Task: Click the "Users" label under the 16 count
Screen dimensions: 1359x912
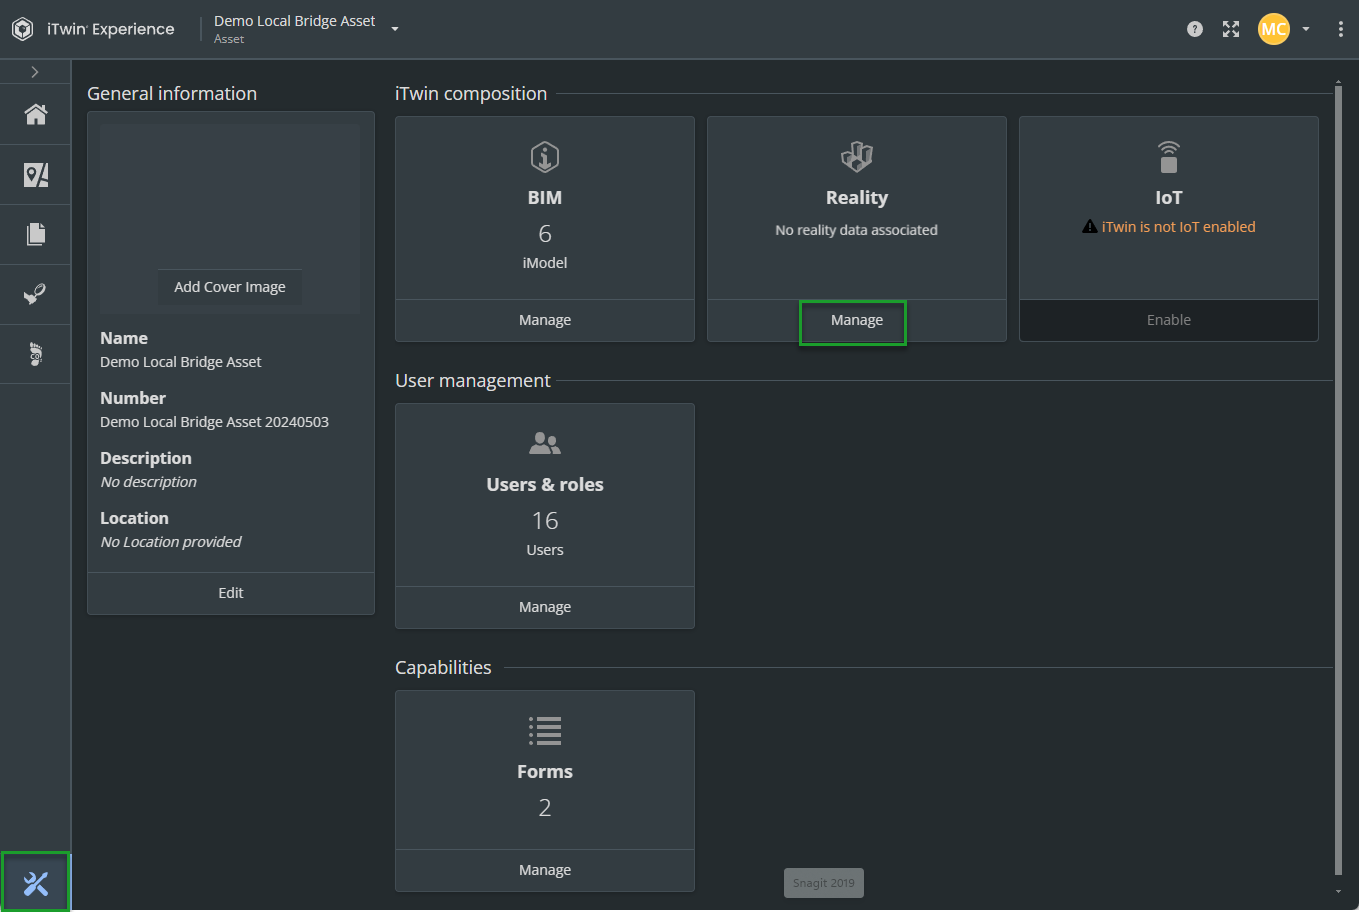Action: pos(545,550)
